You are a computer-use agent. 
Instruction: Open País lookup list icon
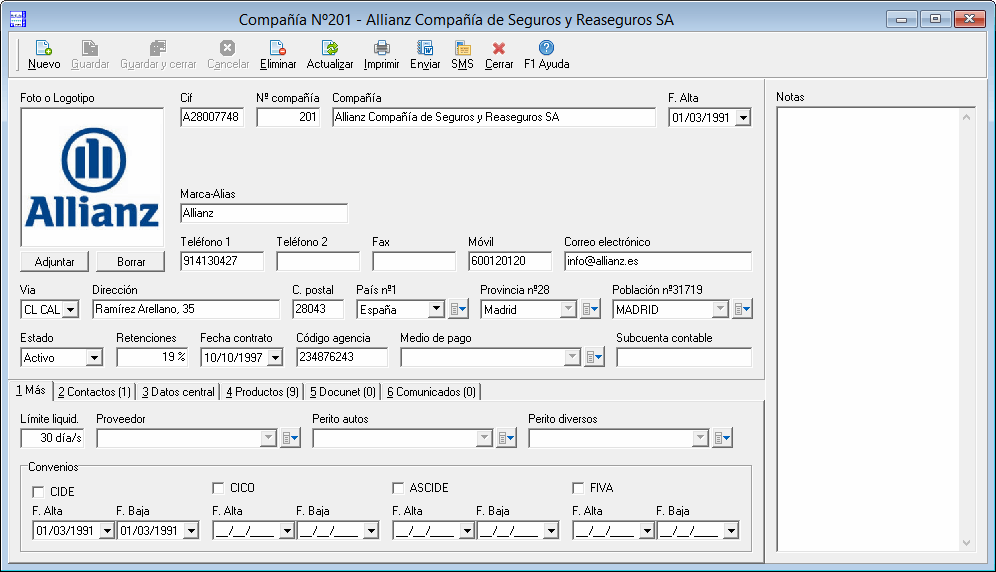tap(458, 310)
